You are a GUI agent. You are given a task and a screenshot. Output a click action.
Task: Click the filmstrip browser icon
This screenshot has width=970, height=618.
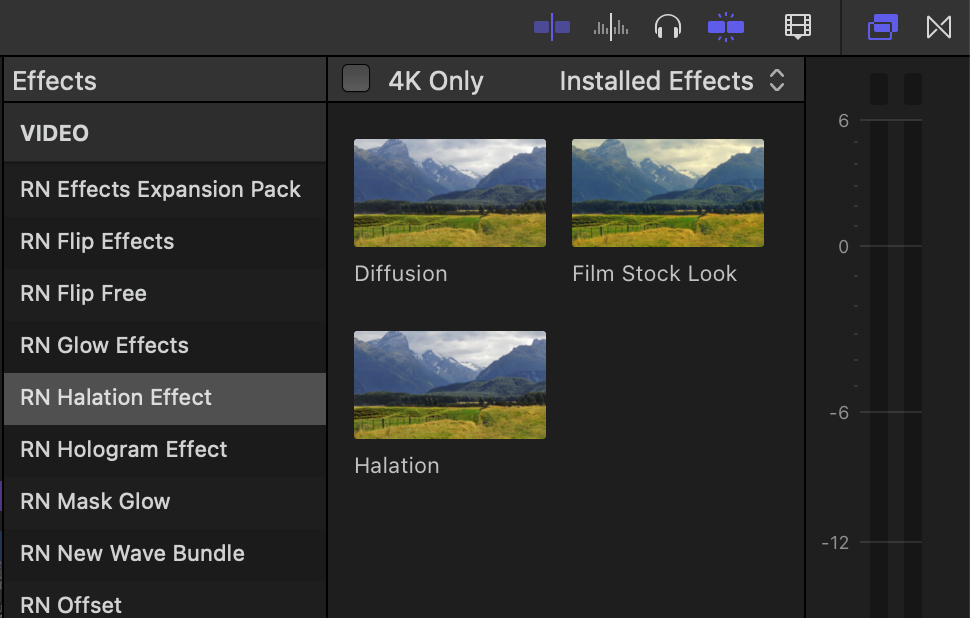coord(797,27)
